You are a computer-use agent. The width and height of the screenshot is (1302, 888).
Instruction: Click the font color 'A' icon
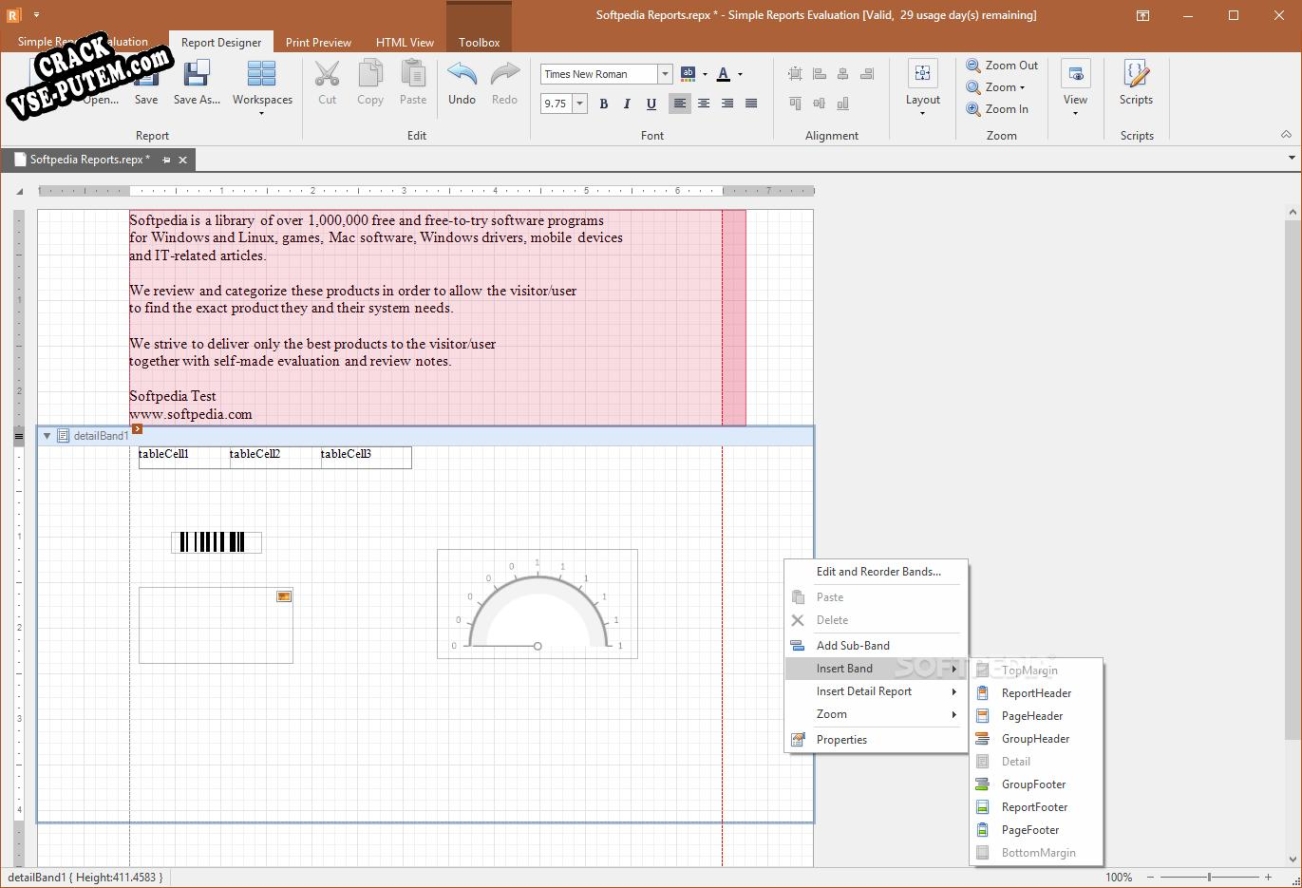click(x=723, y=74)
